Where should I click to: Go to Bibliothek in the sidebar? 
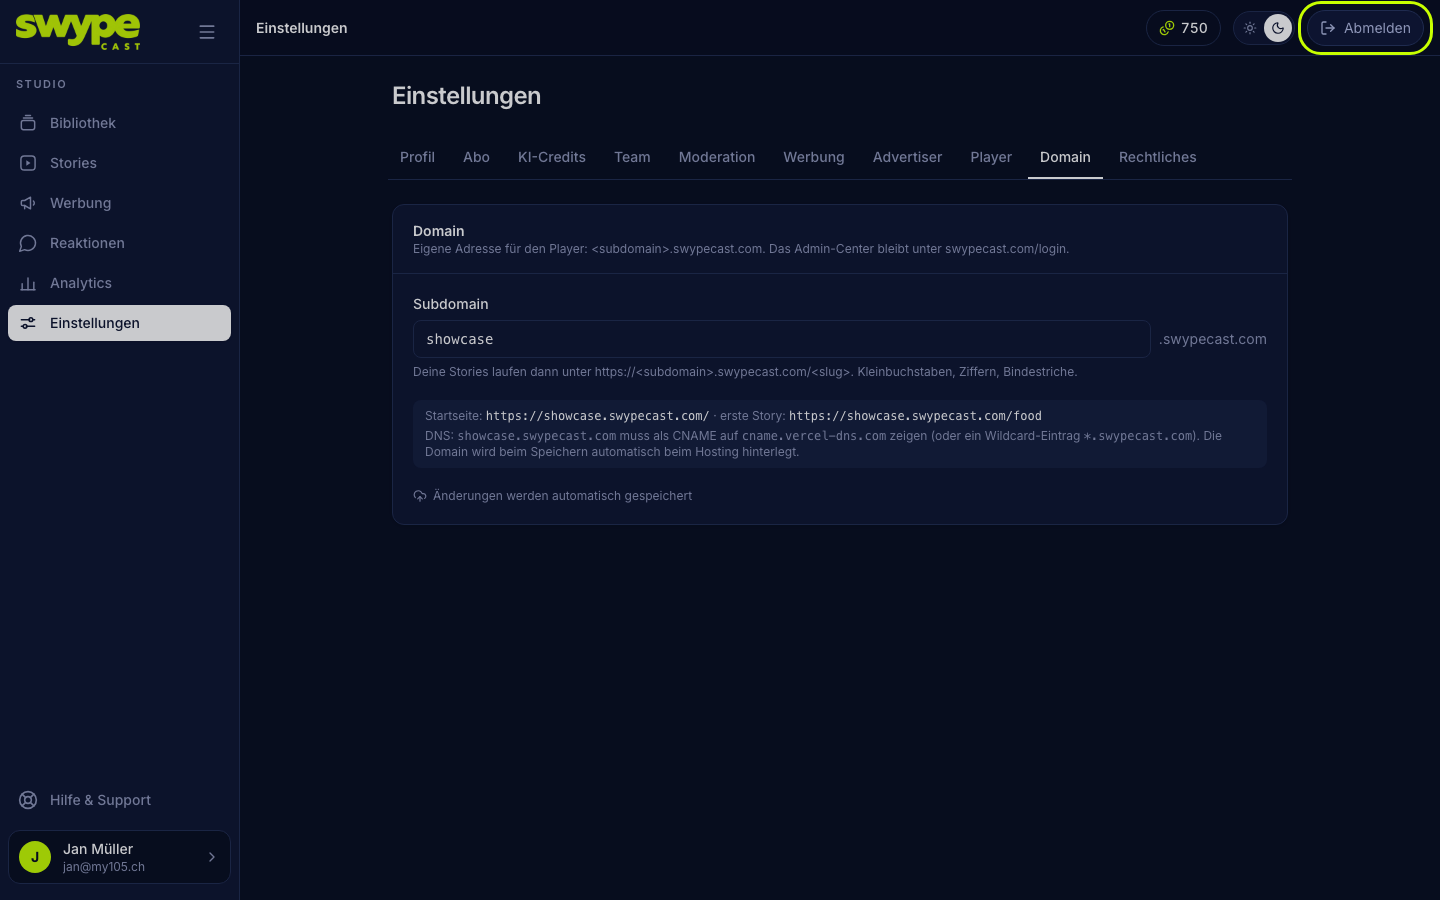pyautogui.click(x=120, y=123)
